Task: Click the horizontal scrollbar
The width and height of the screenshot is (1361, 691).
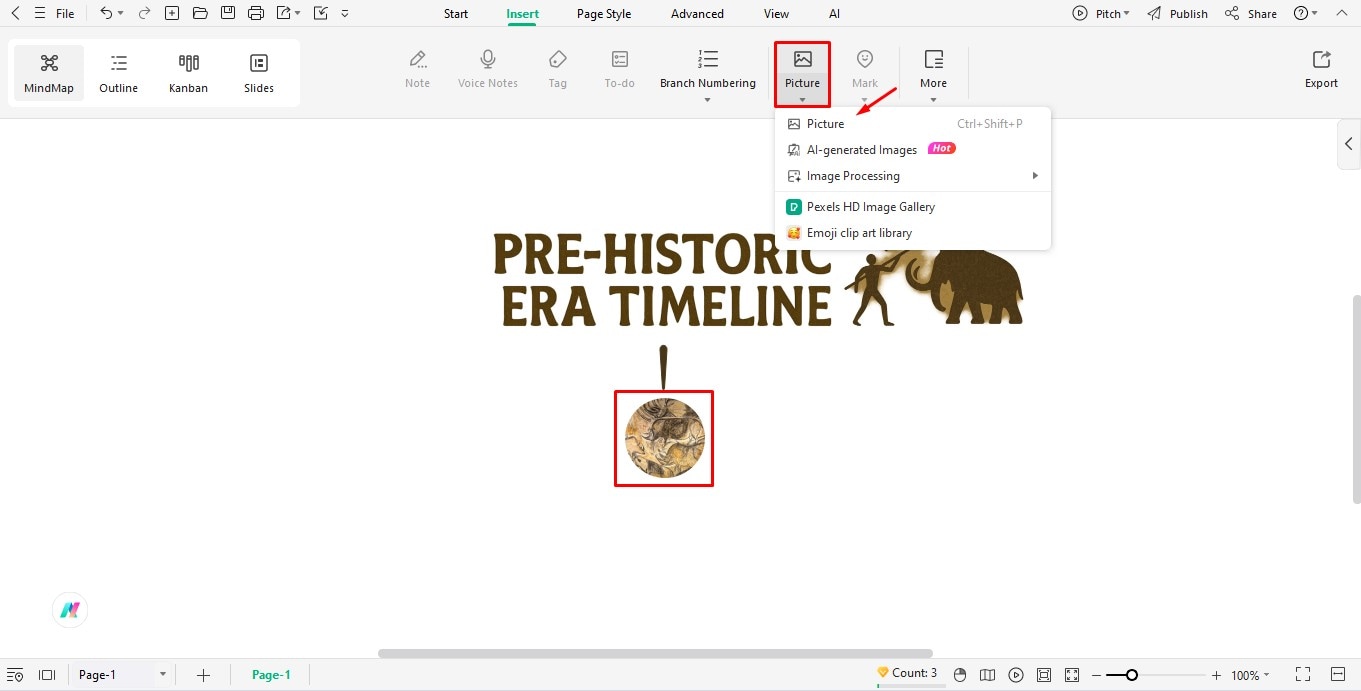Action: (655, 654)
